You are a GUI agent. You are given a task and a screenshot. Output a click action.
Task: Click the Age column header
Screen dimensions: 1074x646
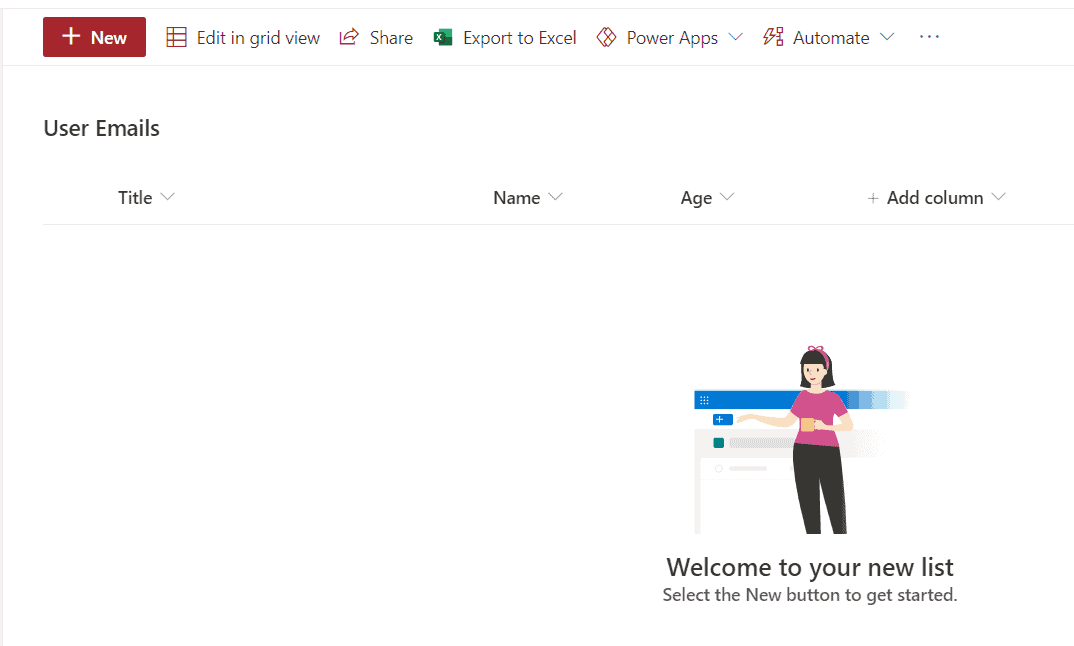[696, 198]
